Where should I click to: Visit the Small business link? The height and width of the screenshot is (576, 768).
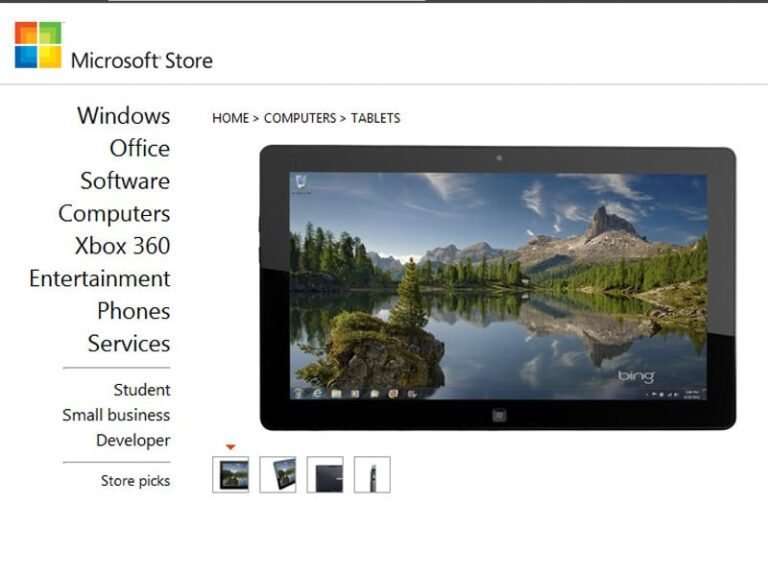click(x=116, y=415)
